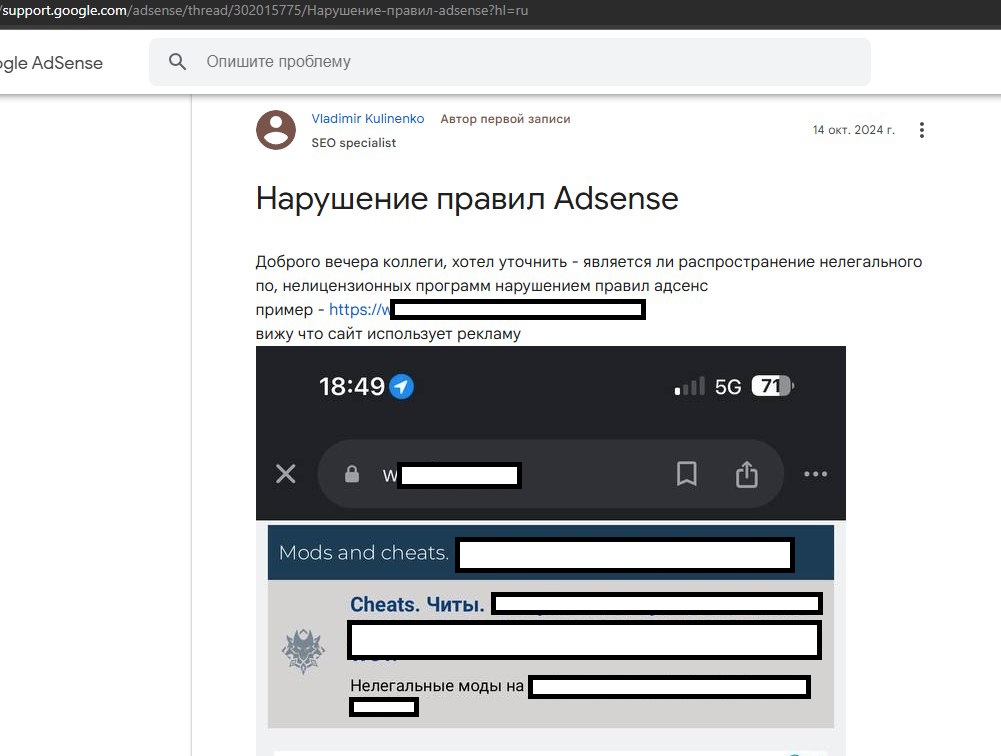Follow the example https link in the post
This screenshot has width=1001, height=756.
(358, 310)
